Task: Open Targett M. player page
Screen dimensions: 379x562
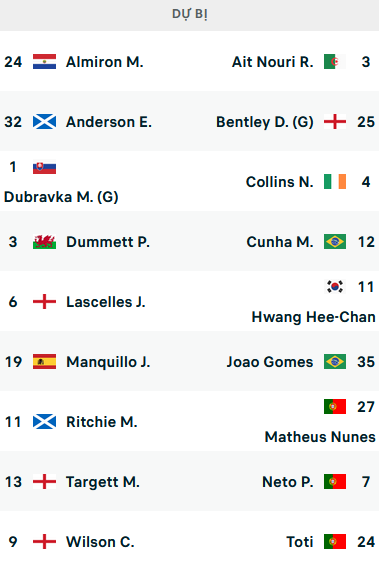Action: 103,482
